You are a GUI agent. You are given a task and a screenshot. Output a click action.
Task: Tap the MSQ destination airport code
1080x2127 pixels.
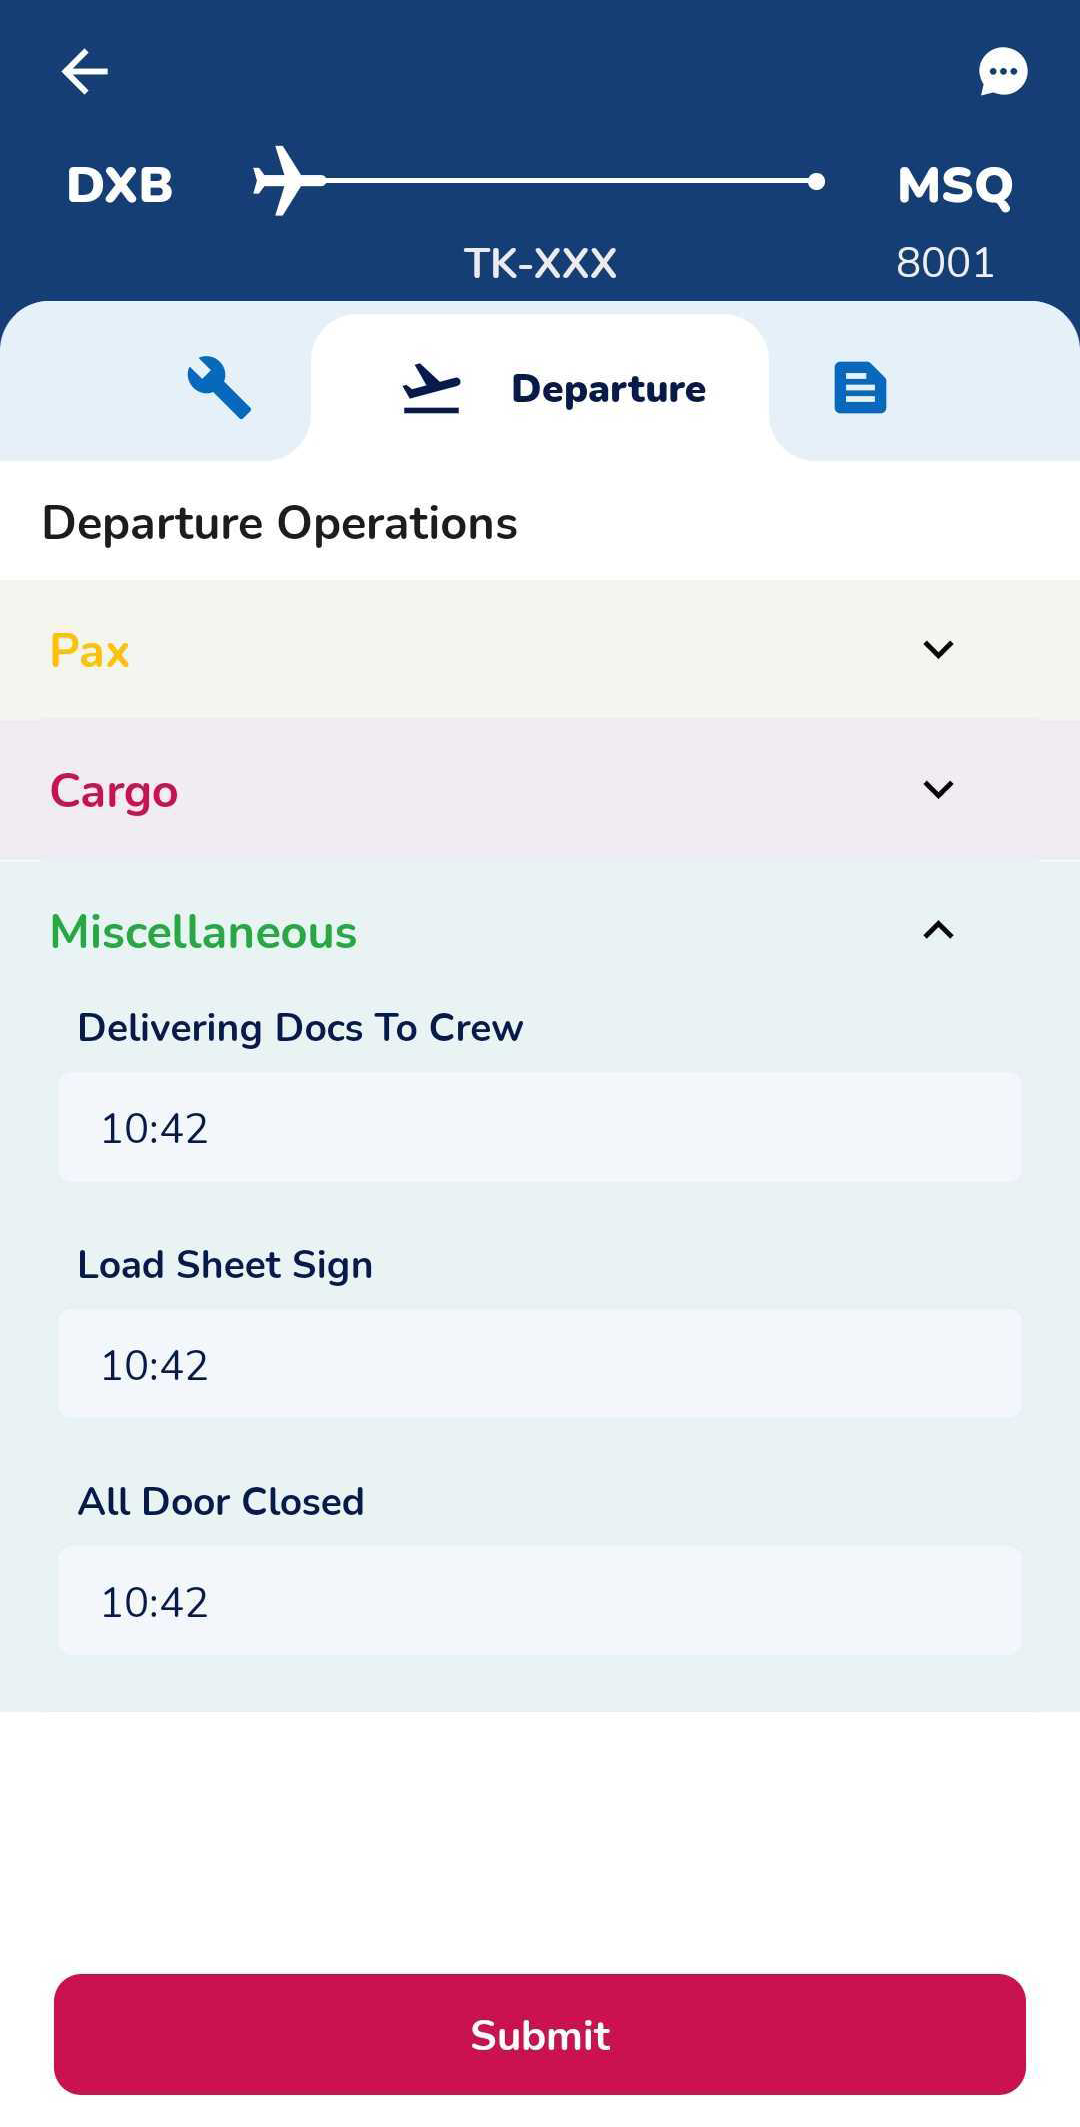click(955, 185)
